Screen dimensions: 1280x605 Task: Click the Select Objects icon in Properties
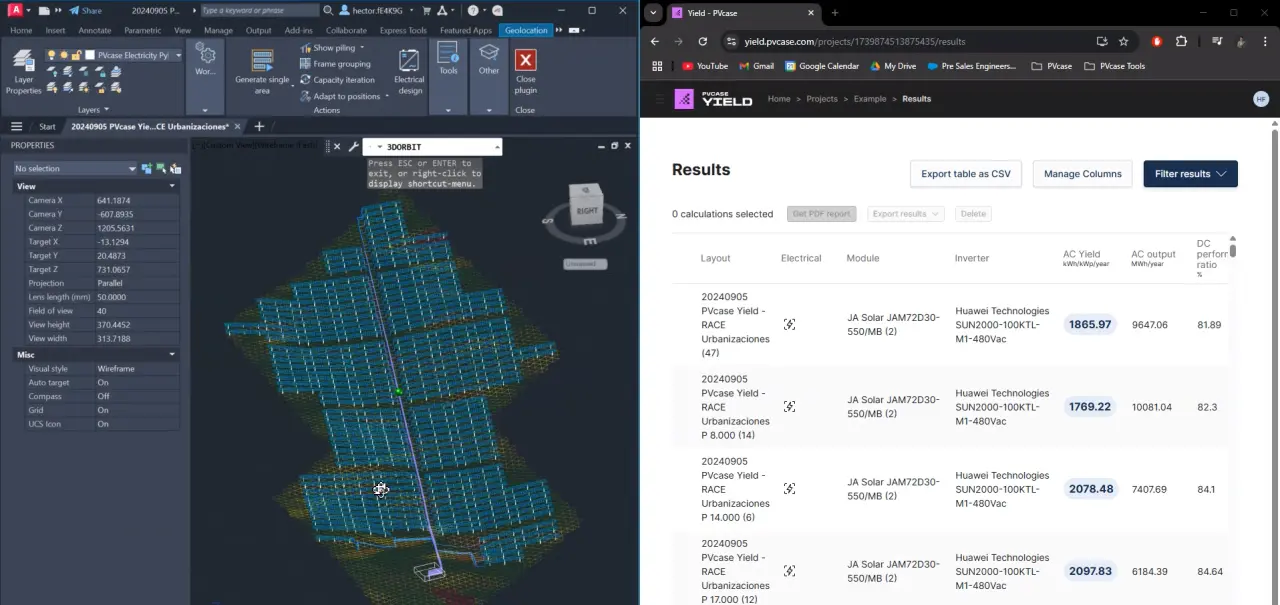[161, 169]
